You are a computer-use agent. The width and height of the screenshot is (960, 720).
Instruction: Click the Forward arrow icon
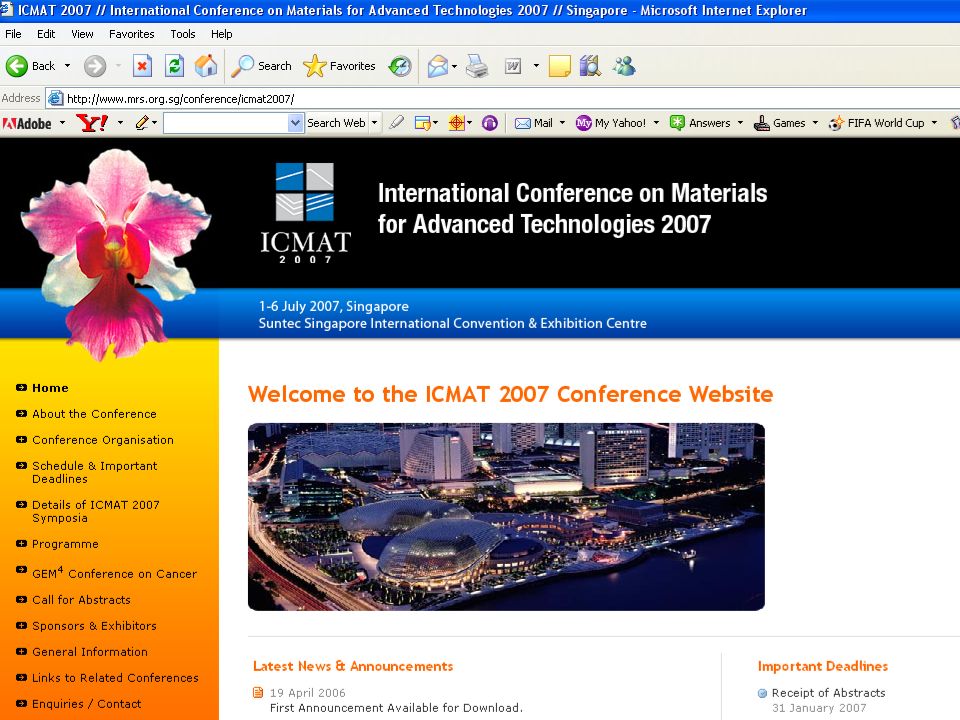(x=95, y=66)
